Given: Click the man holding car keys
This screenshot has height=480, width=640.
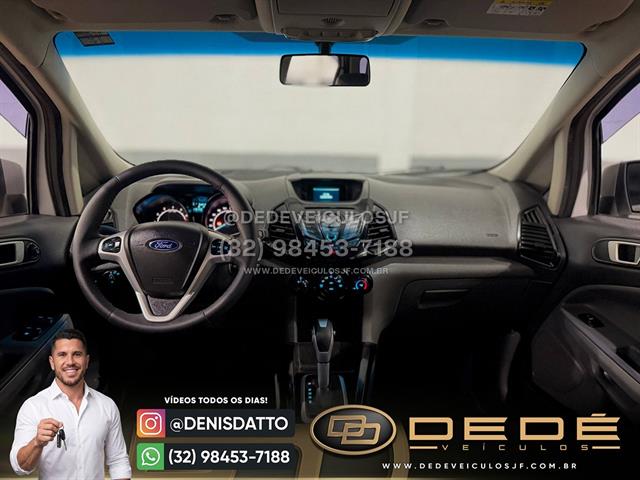Looking at the screenshot, I should 70,405.
